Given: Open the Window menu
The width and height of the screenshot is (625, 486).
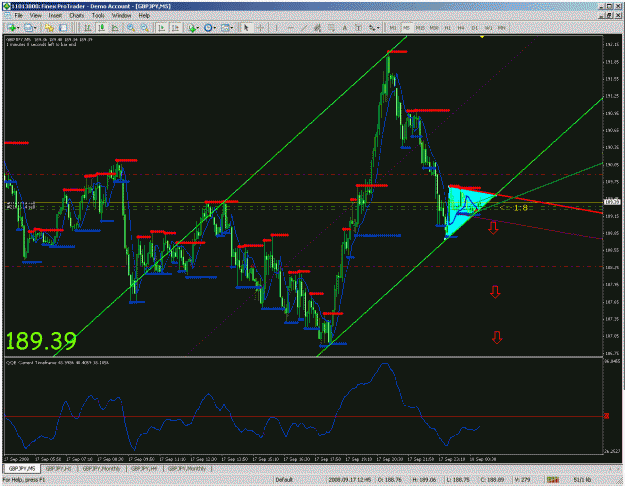Looking at the screenshot, I should click(x=121, y=16).
